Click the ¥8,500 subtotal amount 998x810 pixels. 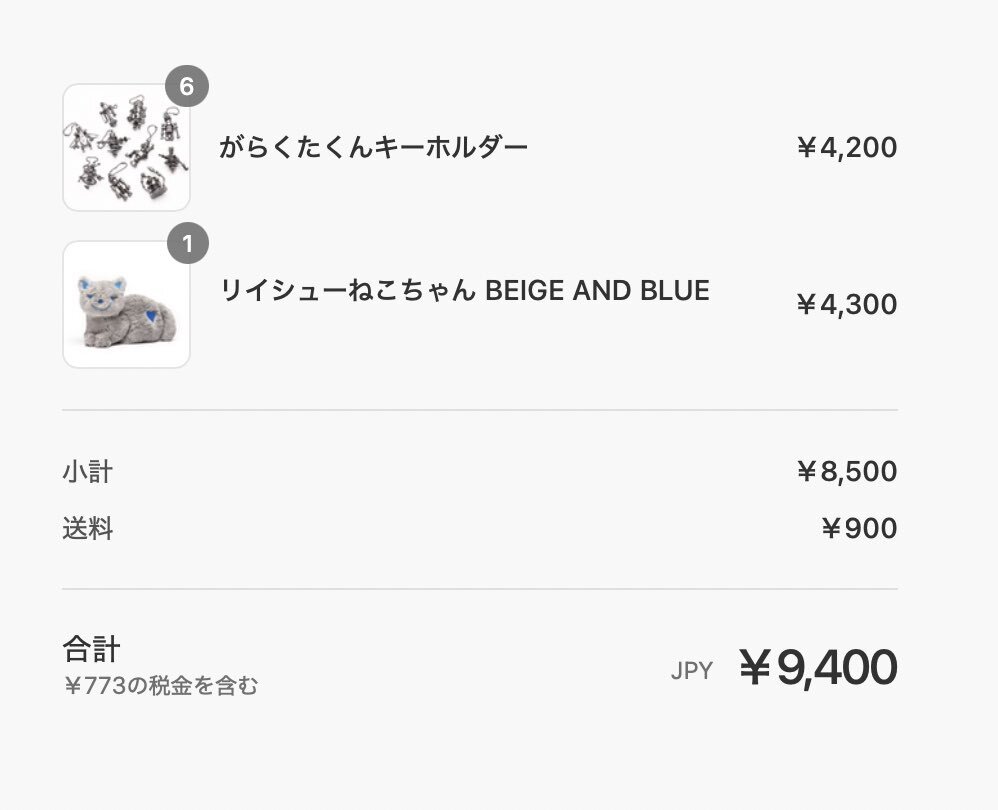tap(847, 471)
